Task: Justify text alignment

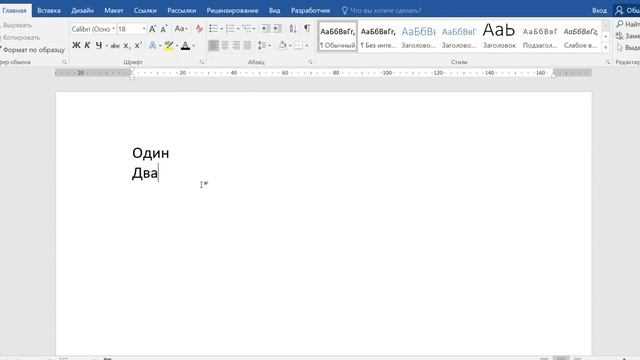Action: [247, 45]
